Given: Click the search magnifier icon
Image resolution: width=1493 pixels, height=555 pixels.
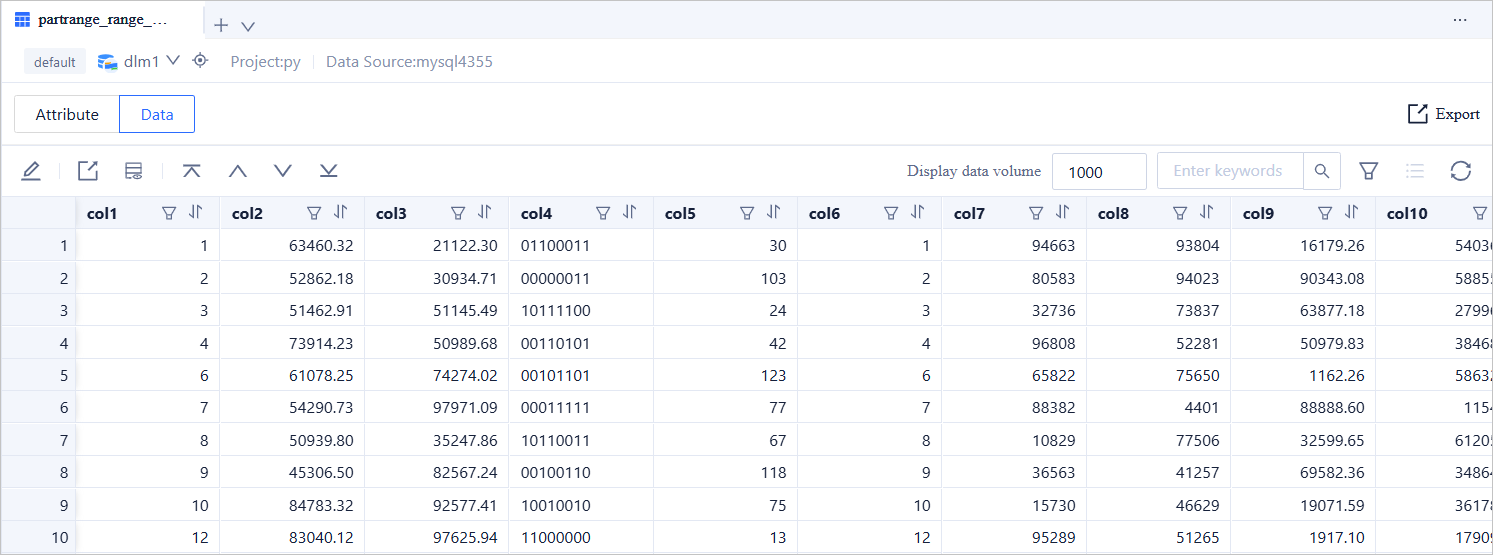Looking at the screenshot, I should tap(1321, 171).
